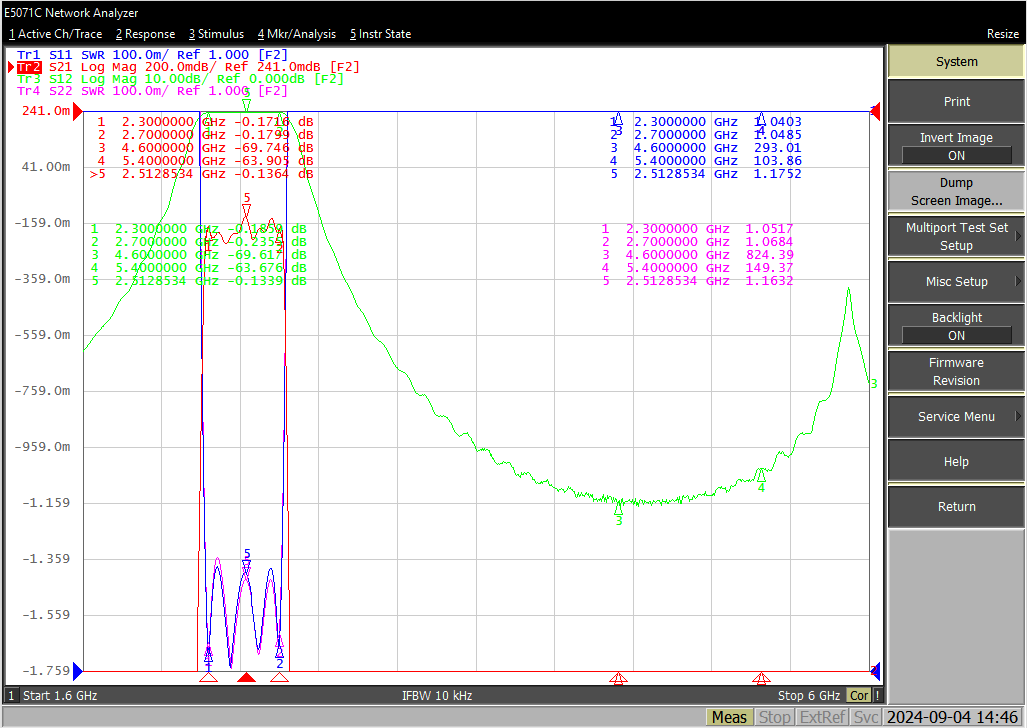Click the -1.759 bottom scale value

46,670
